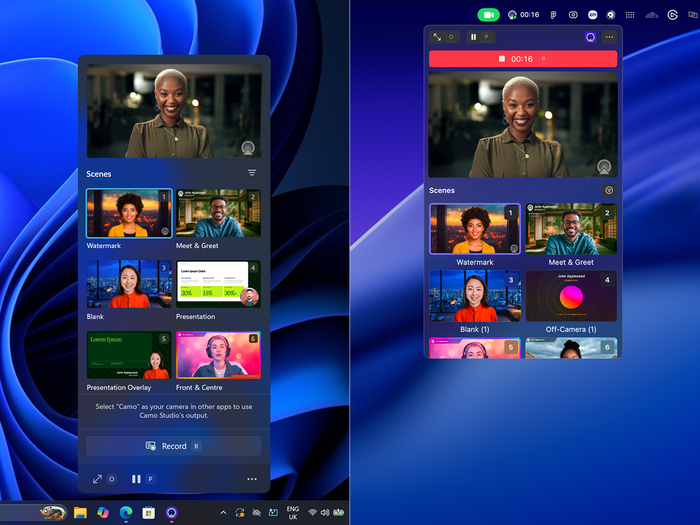Switch to the Blank (1) scene thumbnail

pyautogui.click(x=475, y=296)
